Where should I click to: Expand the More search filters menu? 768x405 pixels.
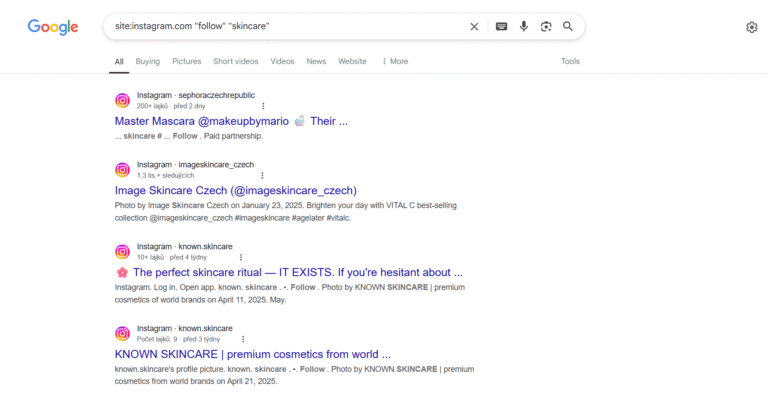395,61
